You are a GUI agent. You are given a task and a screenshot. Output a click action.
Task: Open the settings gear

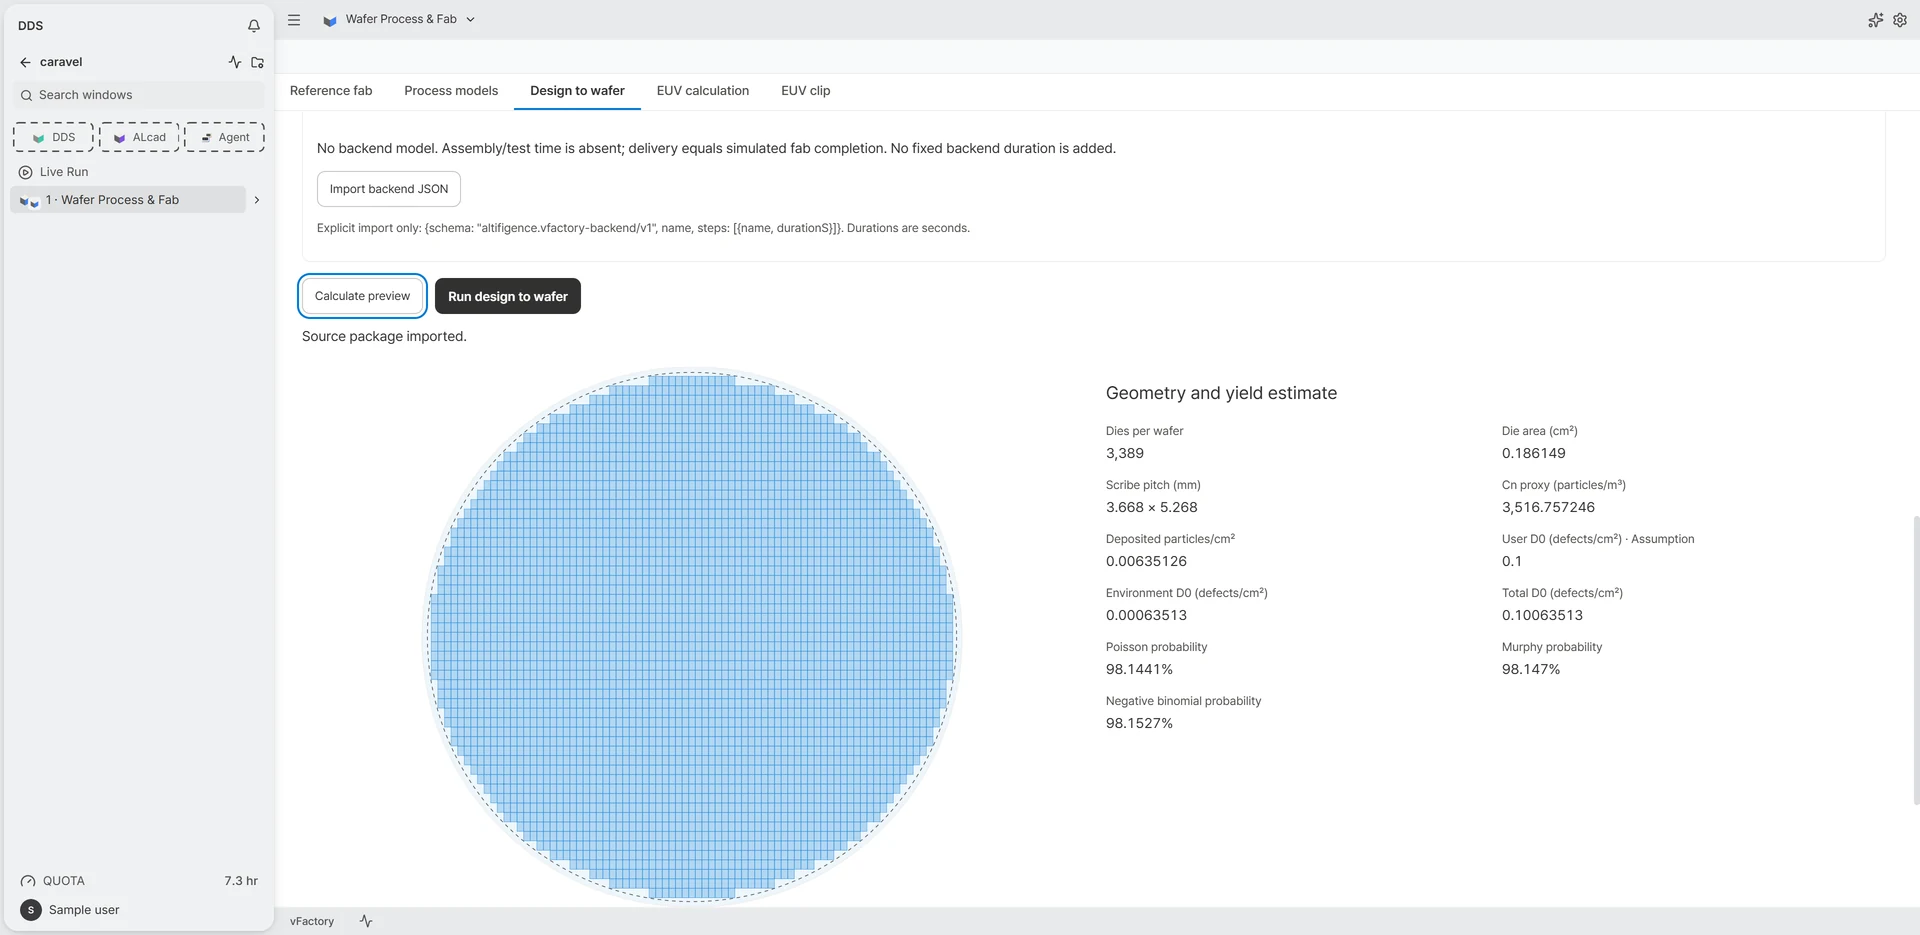pyautogui.click(x=1900, y=20)
